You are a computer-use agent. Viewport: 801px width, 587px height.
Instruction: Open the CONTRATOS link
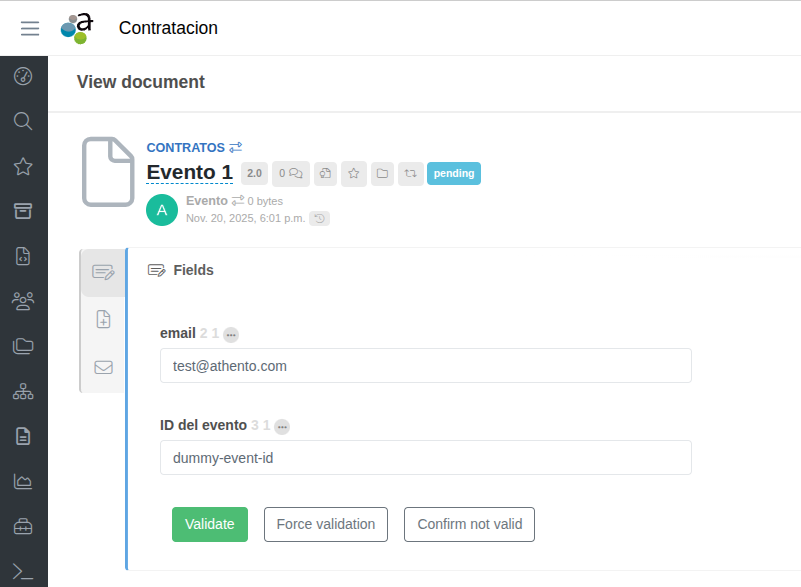pyautogui.click(x=186, y=147)
